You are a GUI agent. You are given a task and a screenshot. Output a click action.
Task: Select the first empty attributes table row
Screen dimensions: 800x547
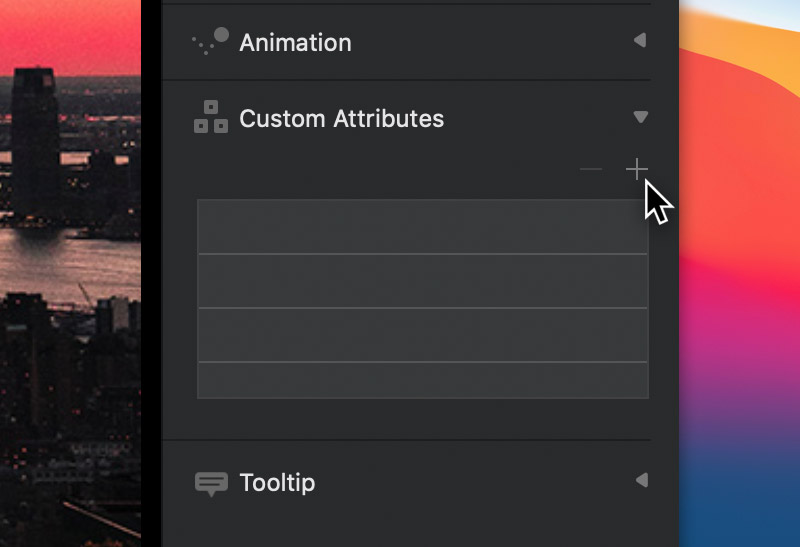pos(422,227)
